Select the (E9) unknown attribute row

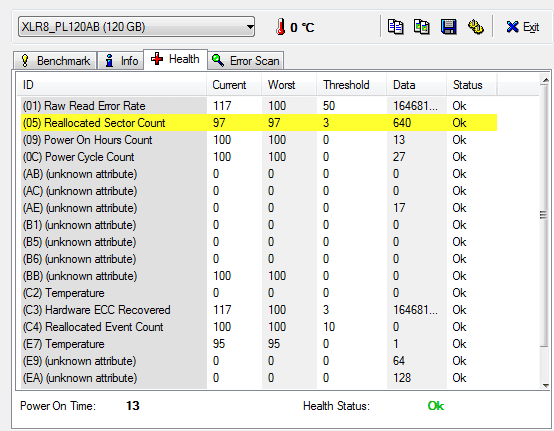point(259,361)
